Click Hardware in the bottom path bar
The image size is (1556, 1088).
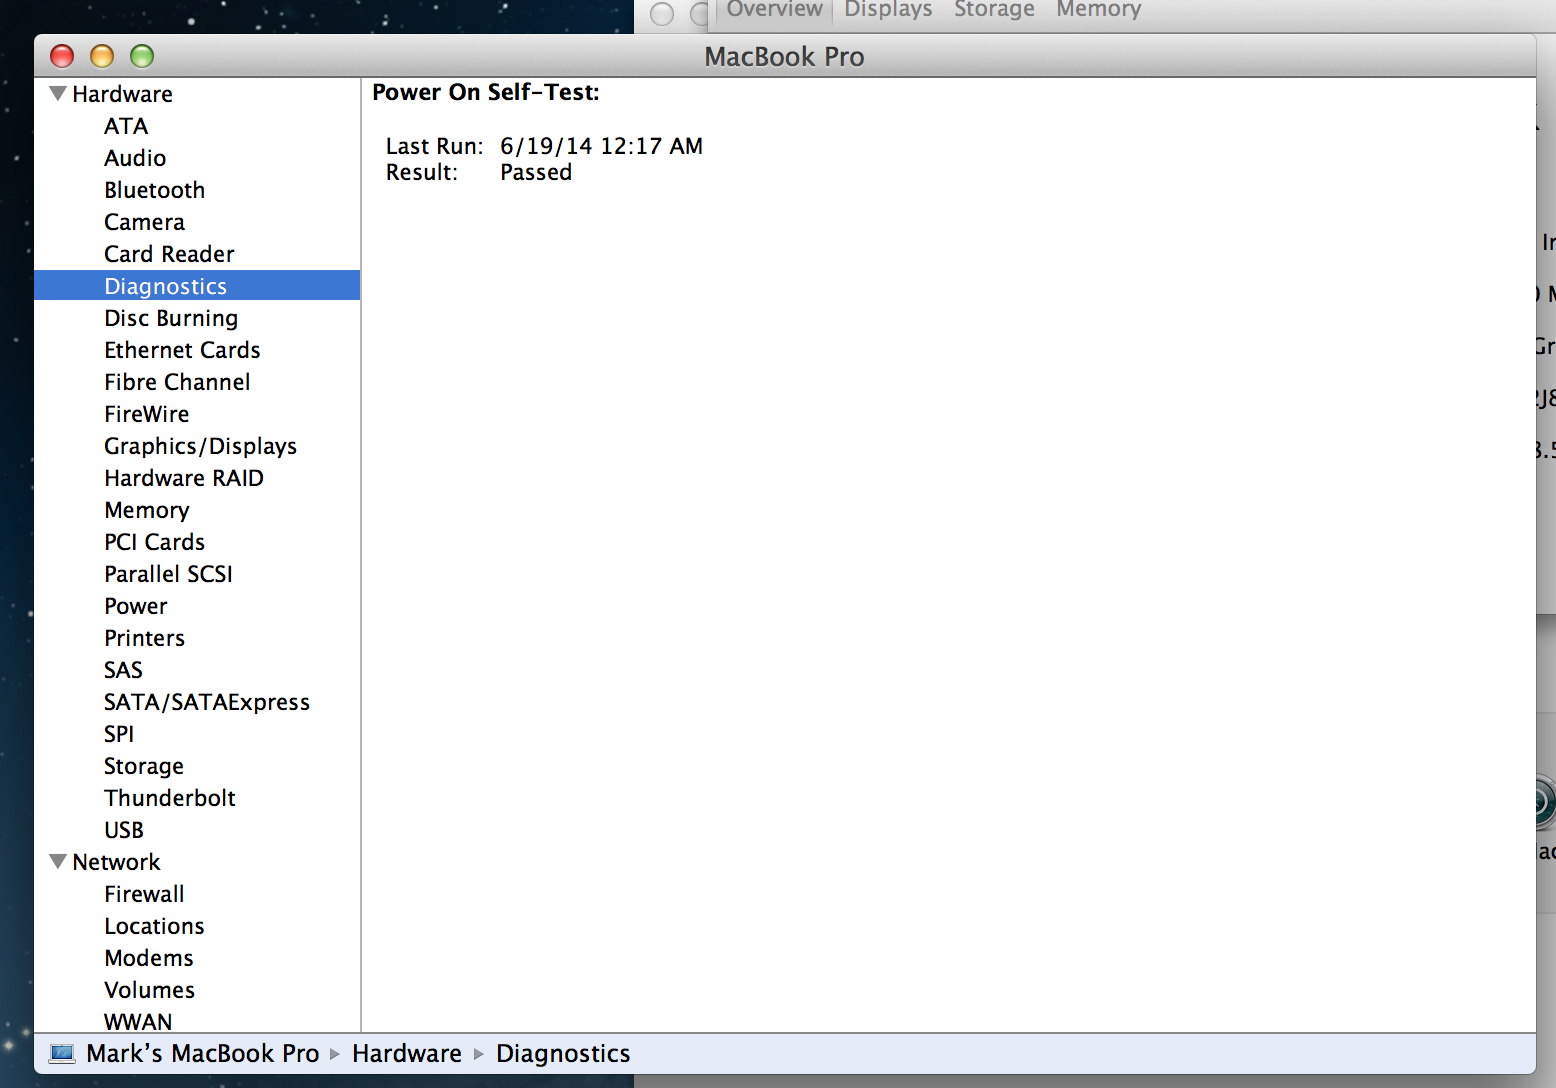406,1054
